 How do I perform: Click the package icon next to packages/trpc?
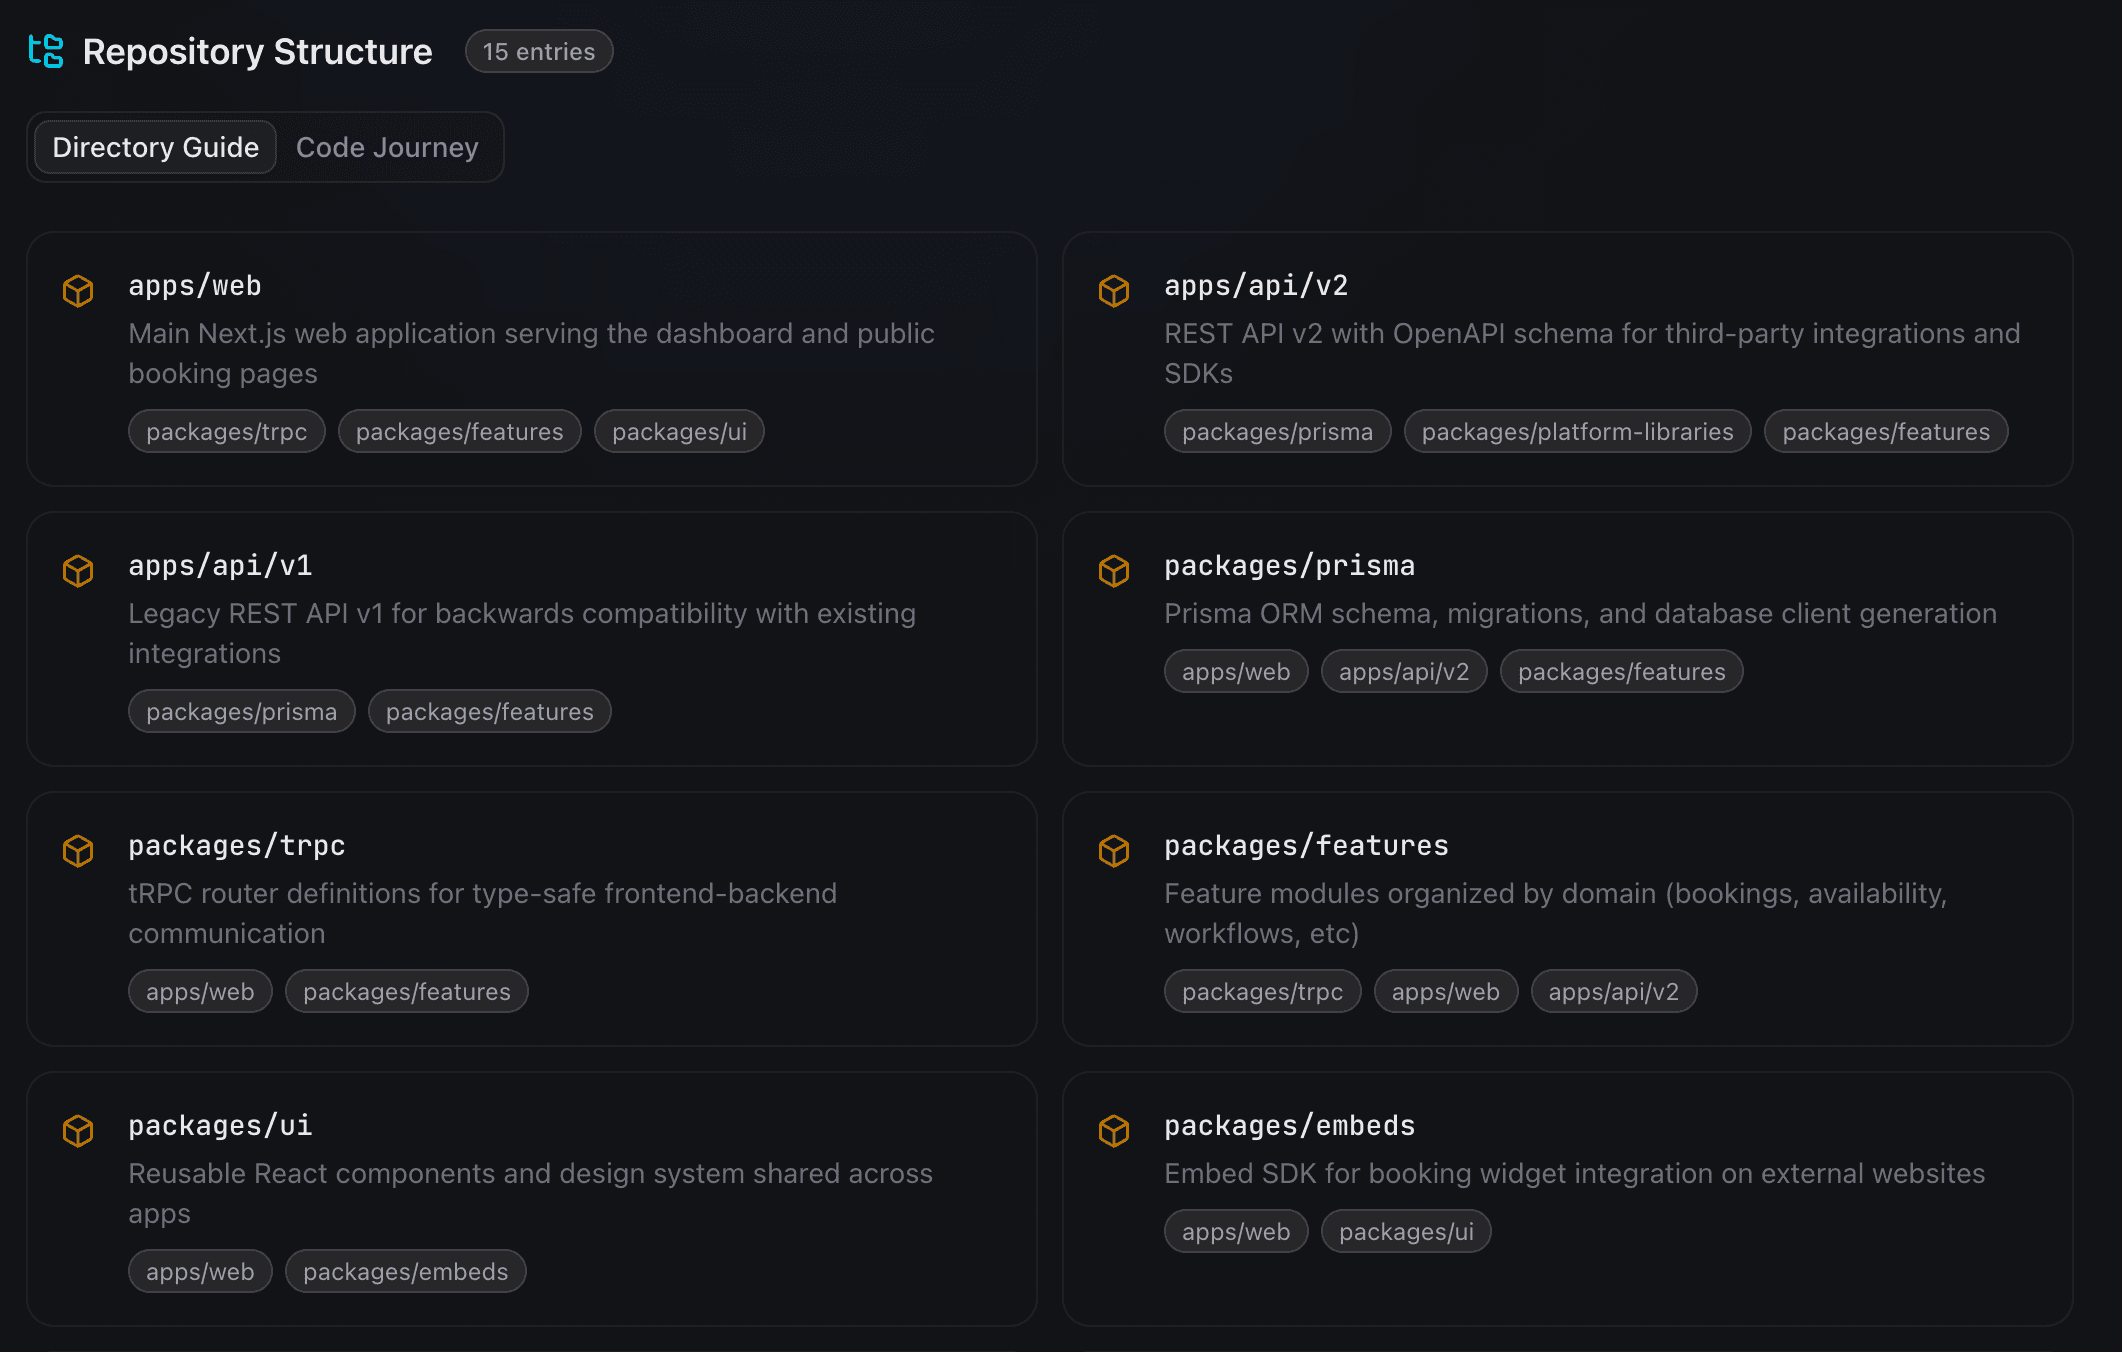(x=78, y=851)
